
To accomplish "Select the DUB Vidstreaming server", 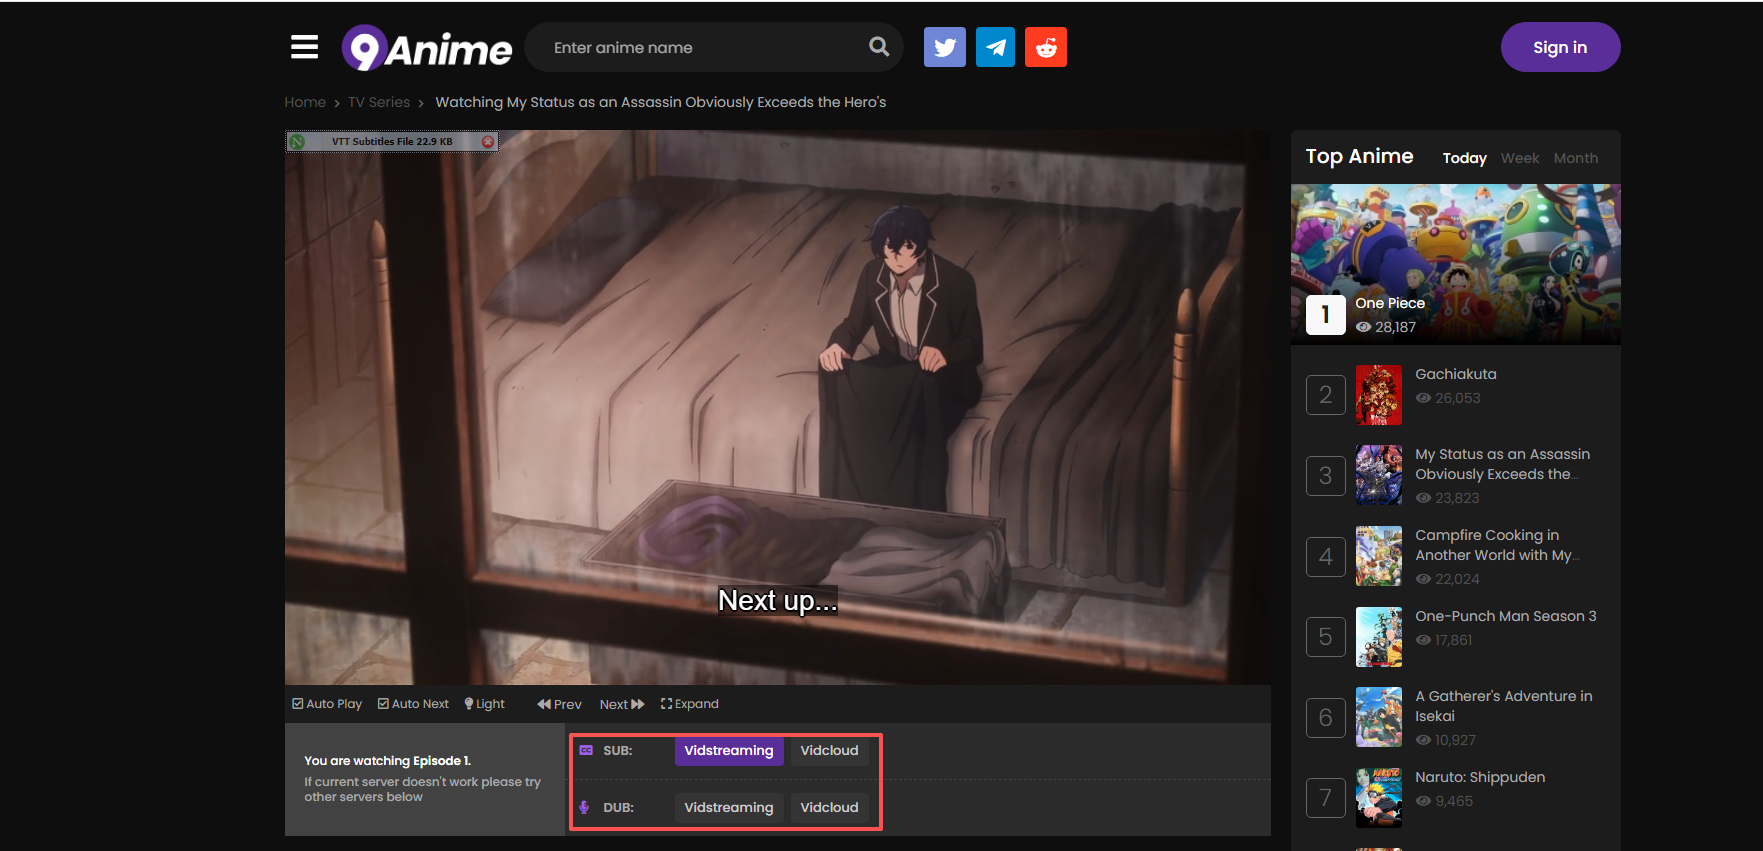I will pyautogui.click(x=728, y=807).
